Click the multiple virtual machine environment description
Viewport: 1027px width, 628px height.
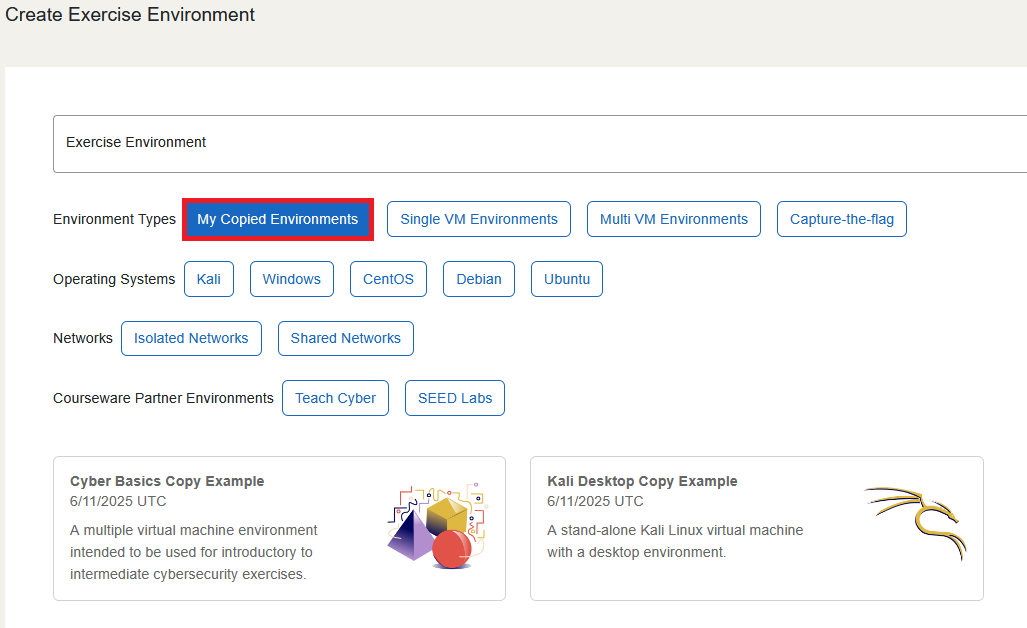[194, 552]
